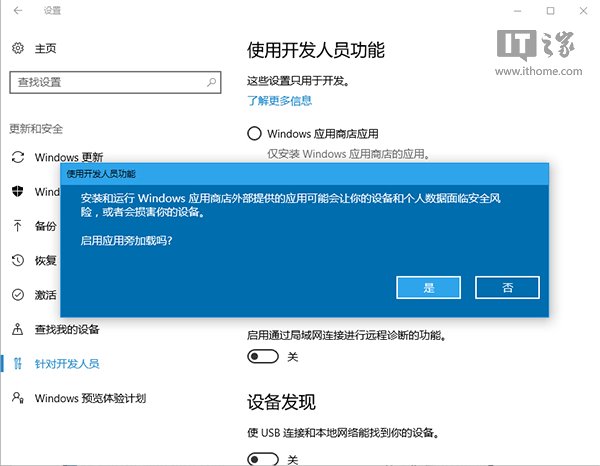600x466 pixels.
Task: Click heading 设备发现
Action: [281, 402]
